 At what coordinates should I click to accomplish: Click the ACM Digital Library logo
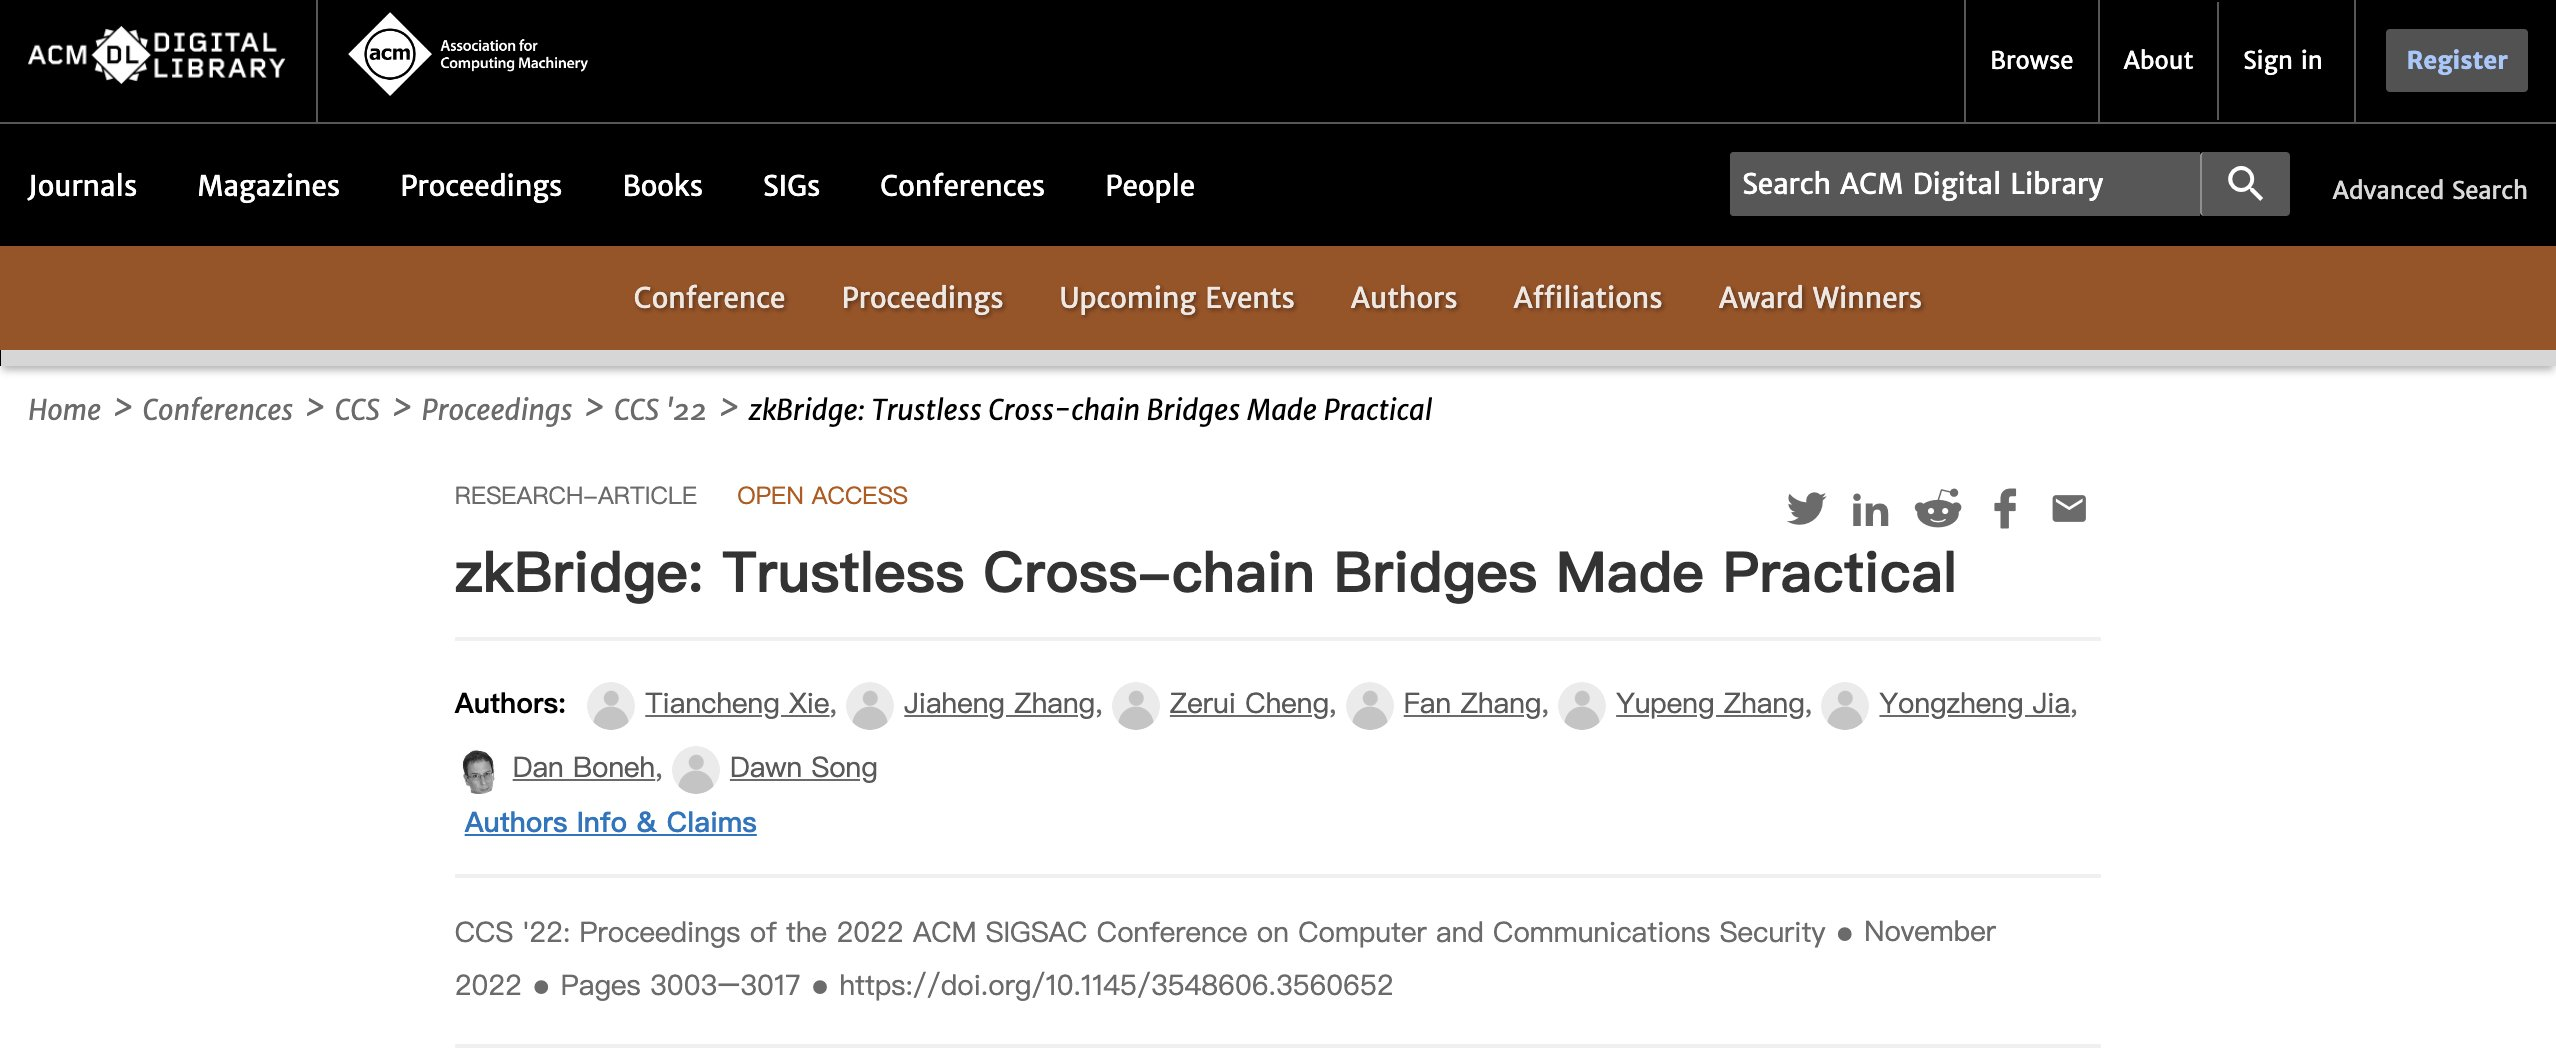coord(157,56)
